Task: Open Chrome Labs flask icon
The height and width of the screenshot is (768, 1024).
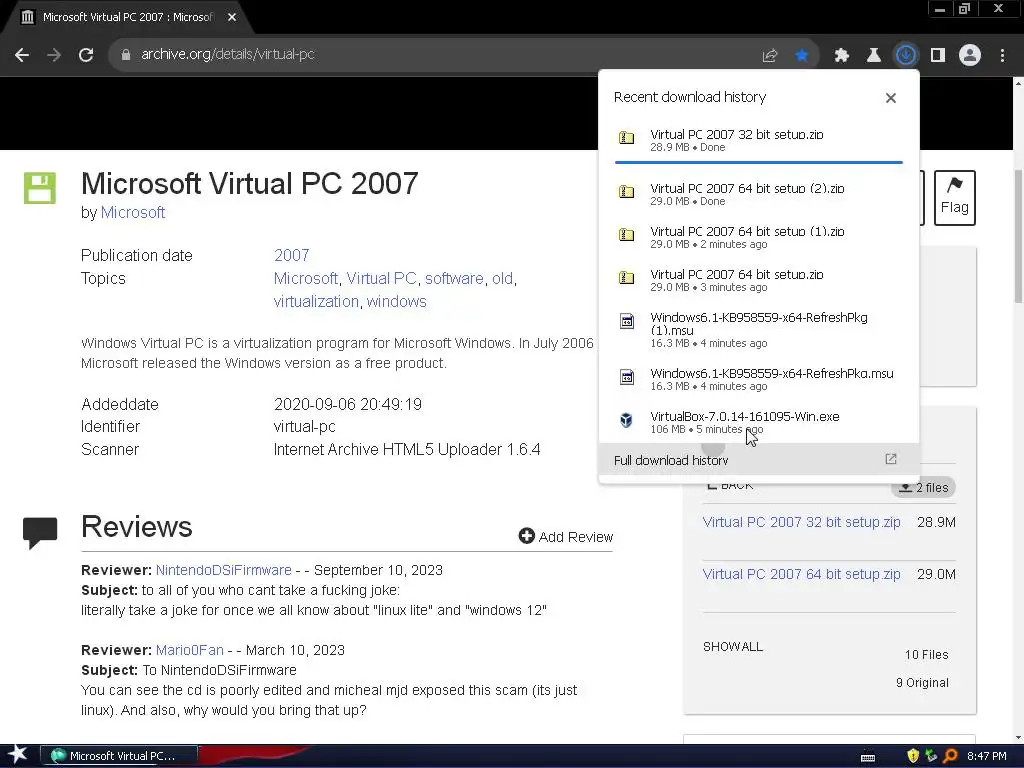Action: 873,56
